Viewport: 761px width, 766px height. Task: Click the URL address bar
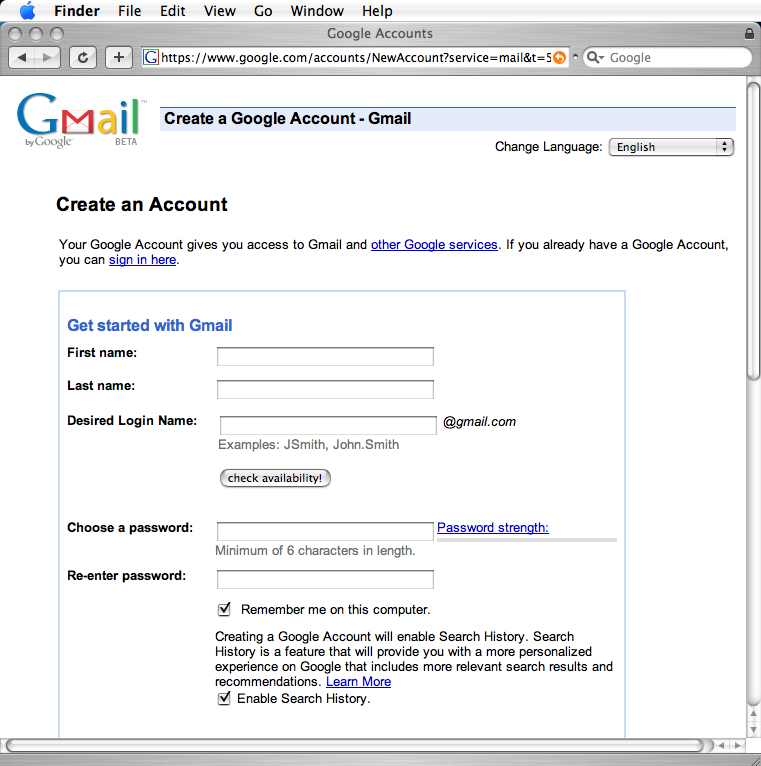356,58
